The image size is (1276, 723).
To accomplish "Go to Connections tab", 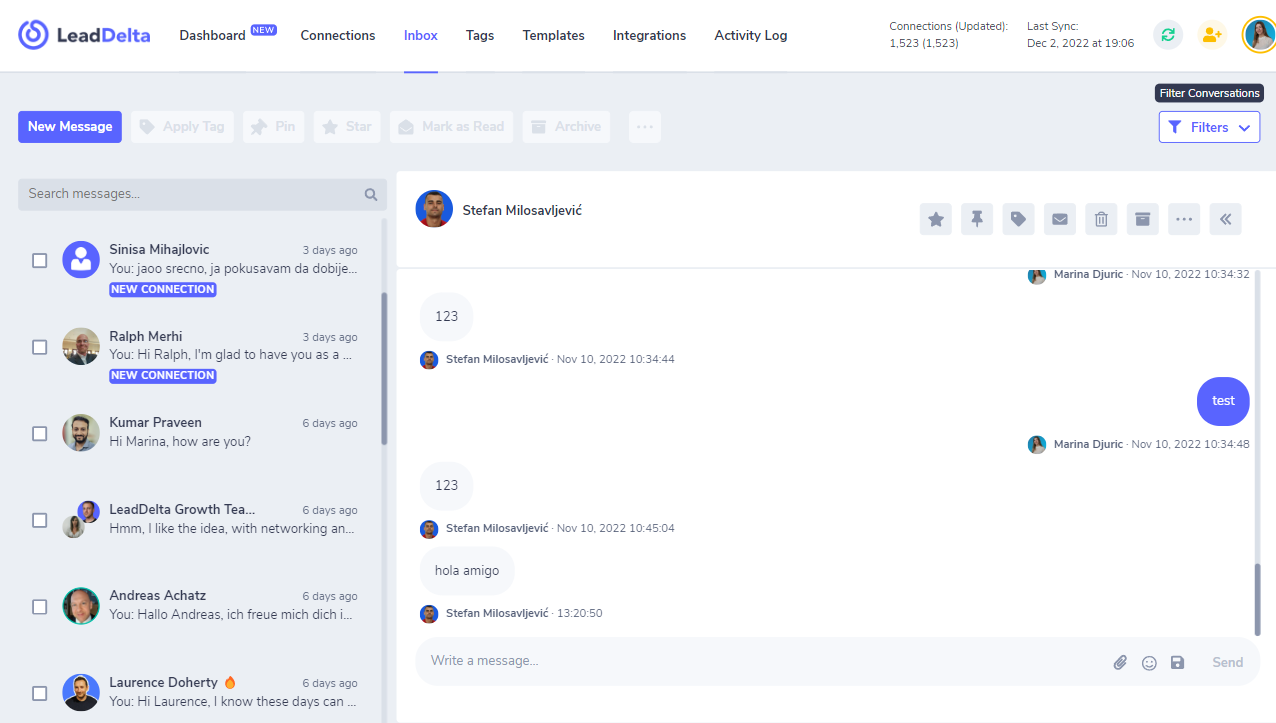I will [338, 35].
